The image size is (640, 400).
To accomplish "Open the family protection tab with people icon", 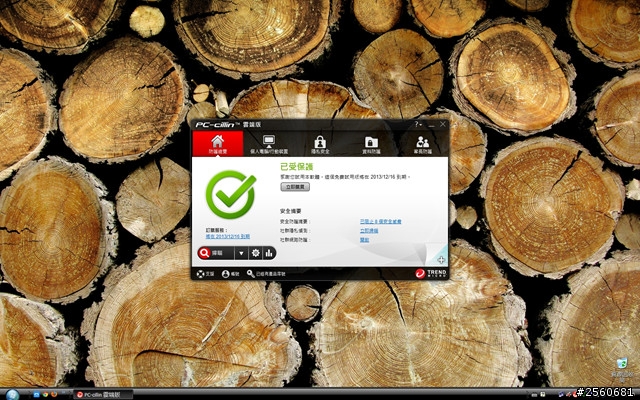I will 422,144.
